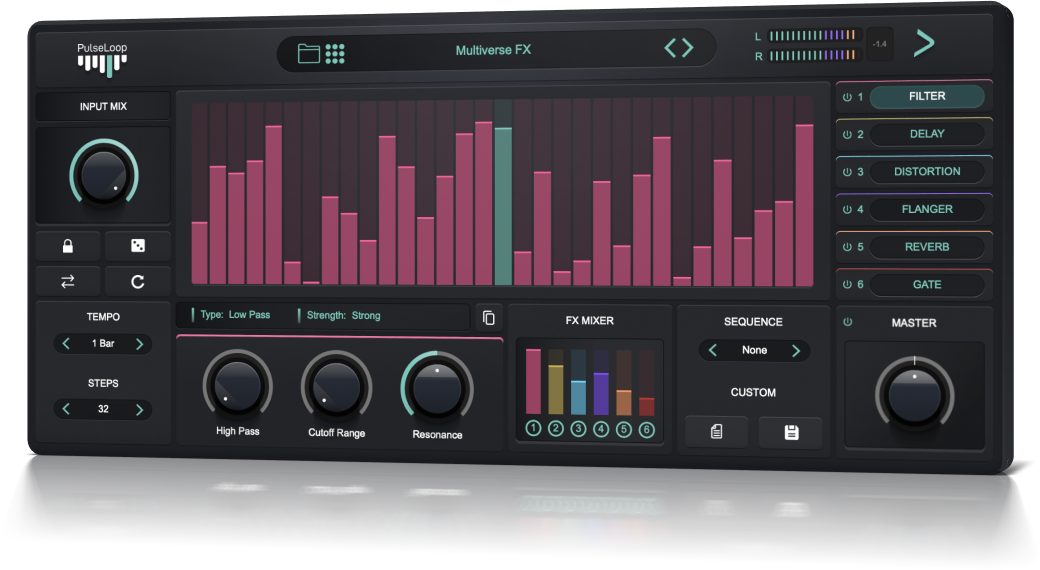The image size is (1040, 570).
Task: Toggle the Master power button
Action: click(x=848, y=322)
